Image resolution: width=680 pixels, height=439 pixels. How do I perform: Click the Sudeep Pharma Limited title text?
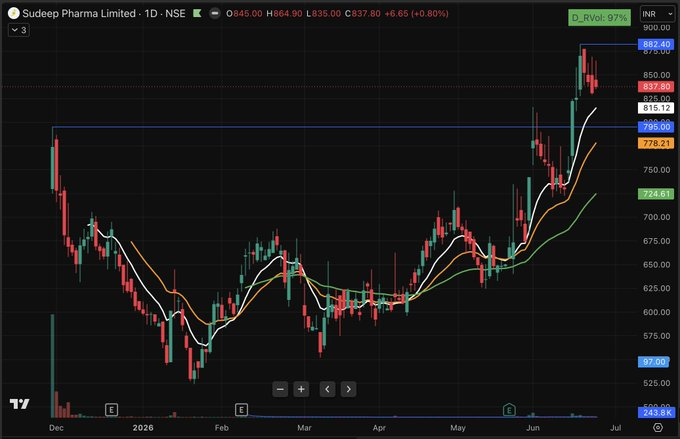pyautogui.click(x=79, y=13)
